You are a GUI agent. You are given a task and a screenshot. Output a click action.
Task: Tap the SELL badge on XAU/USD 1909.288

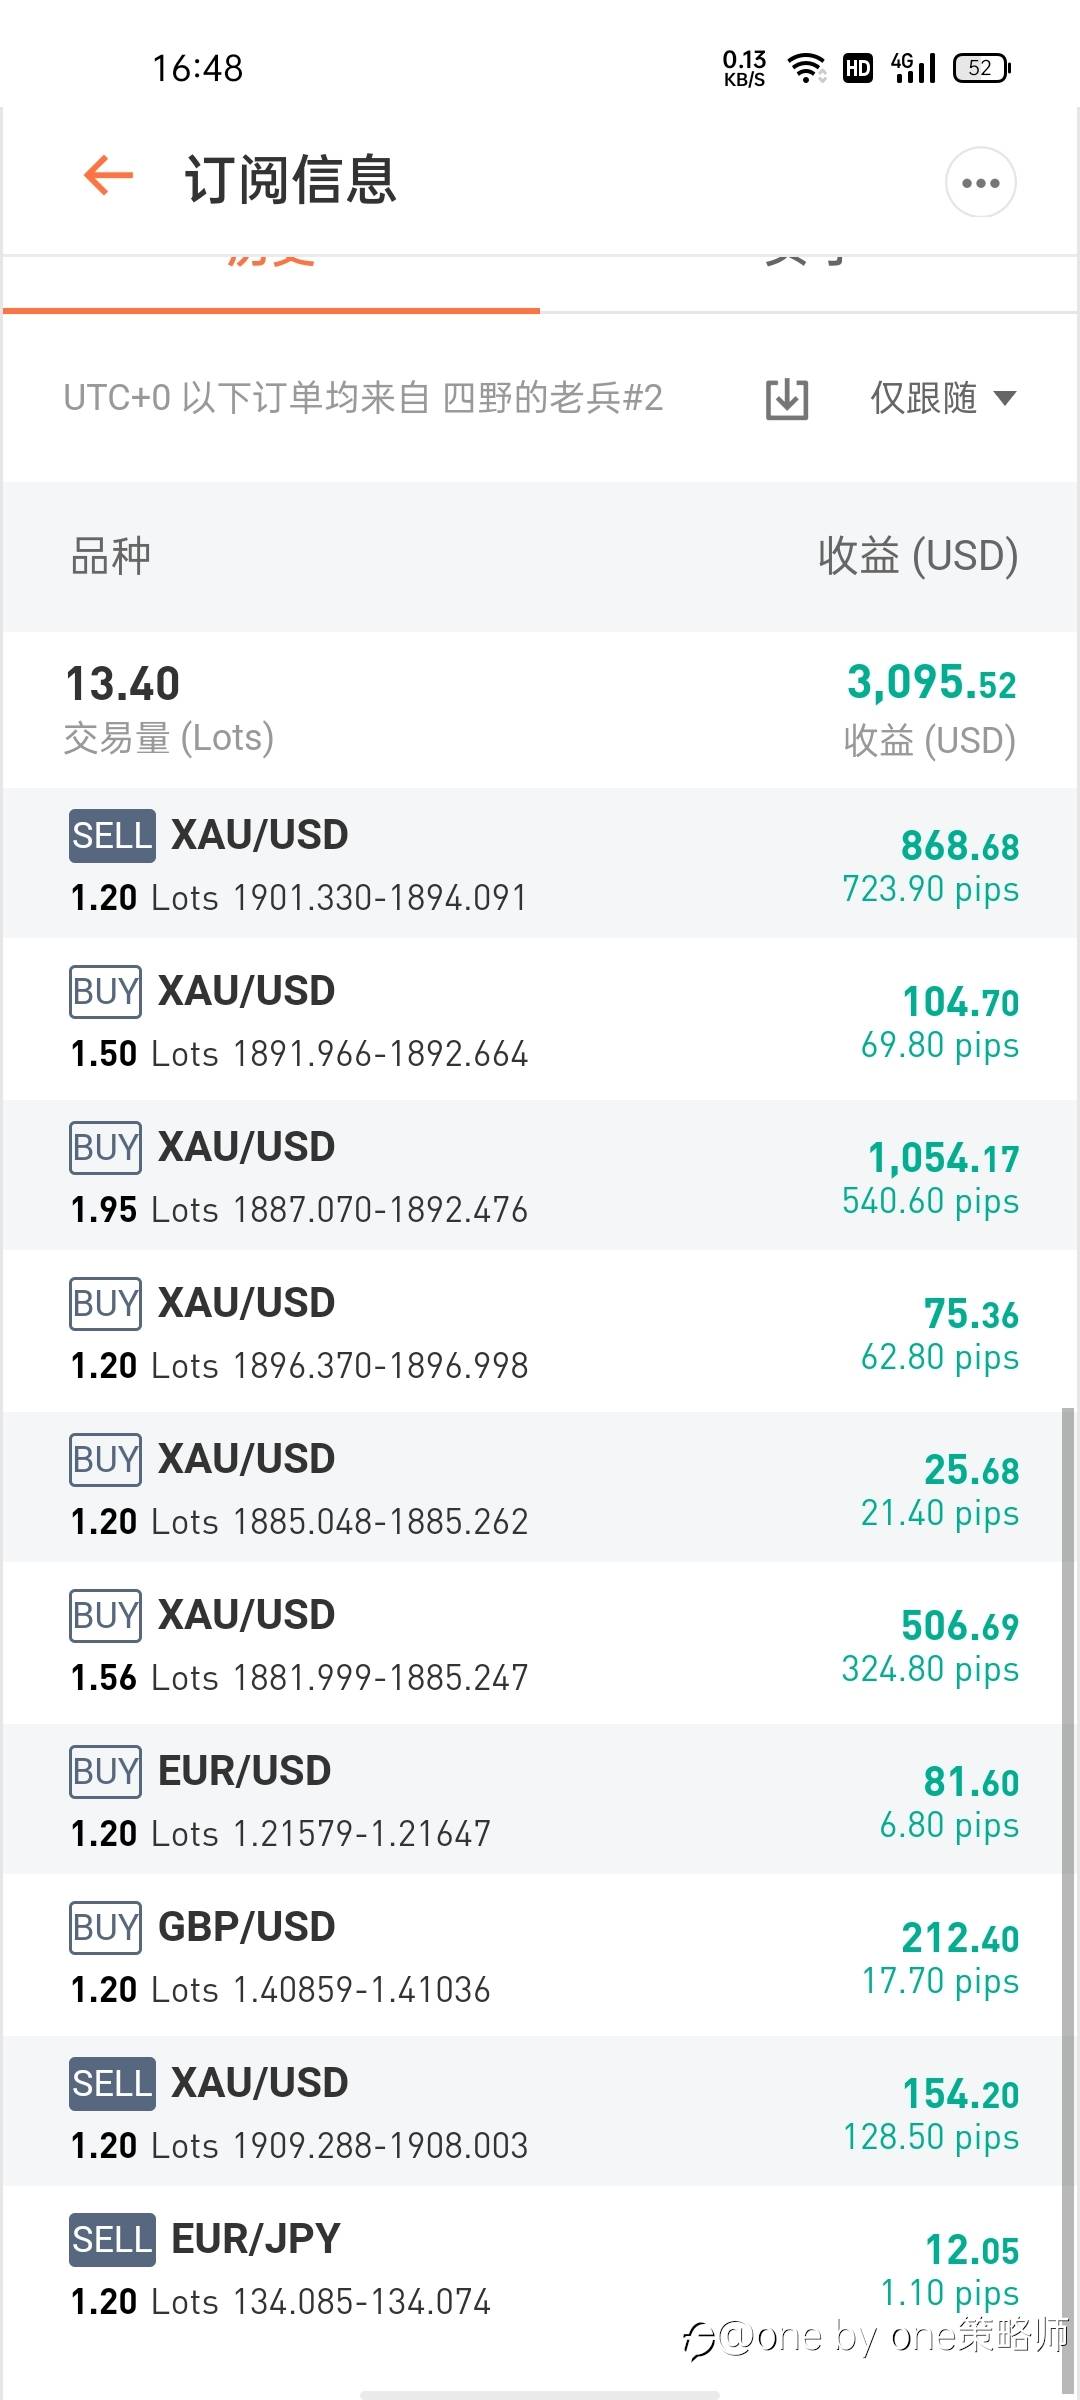click(112, 2084)
